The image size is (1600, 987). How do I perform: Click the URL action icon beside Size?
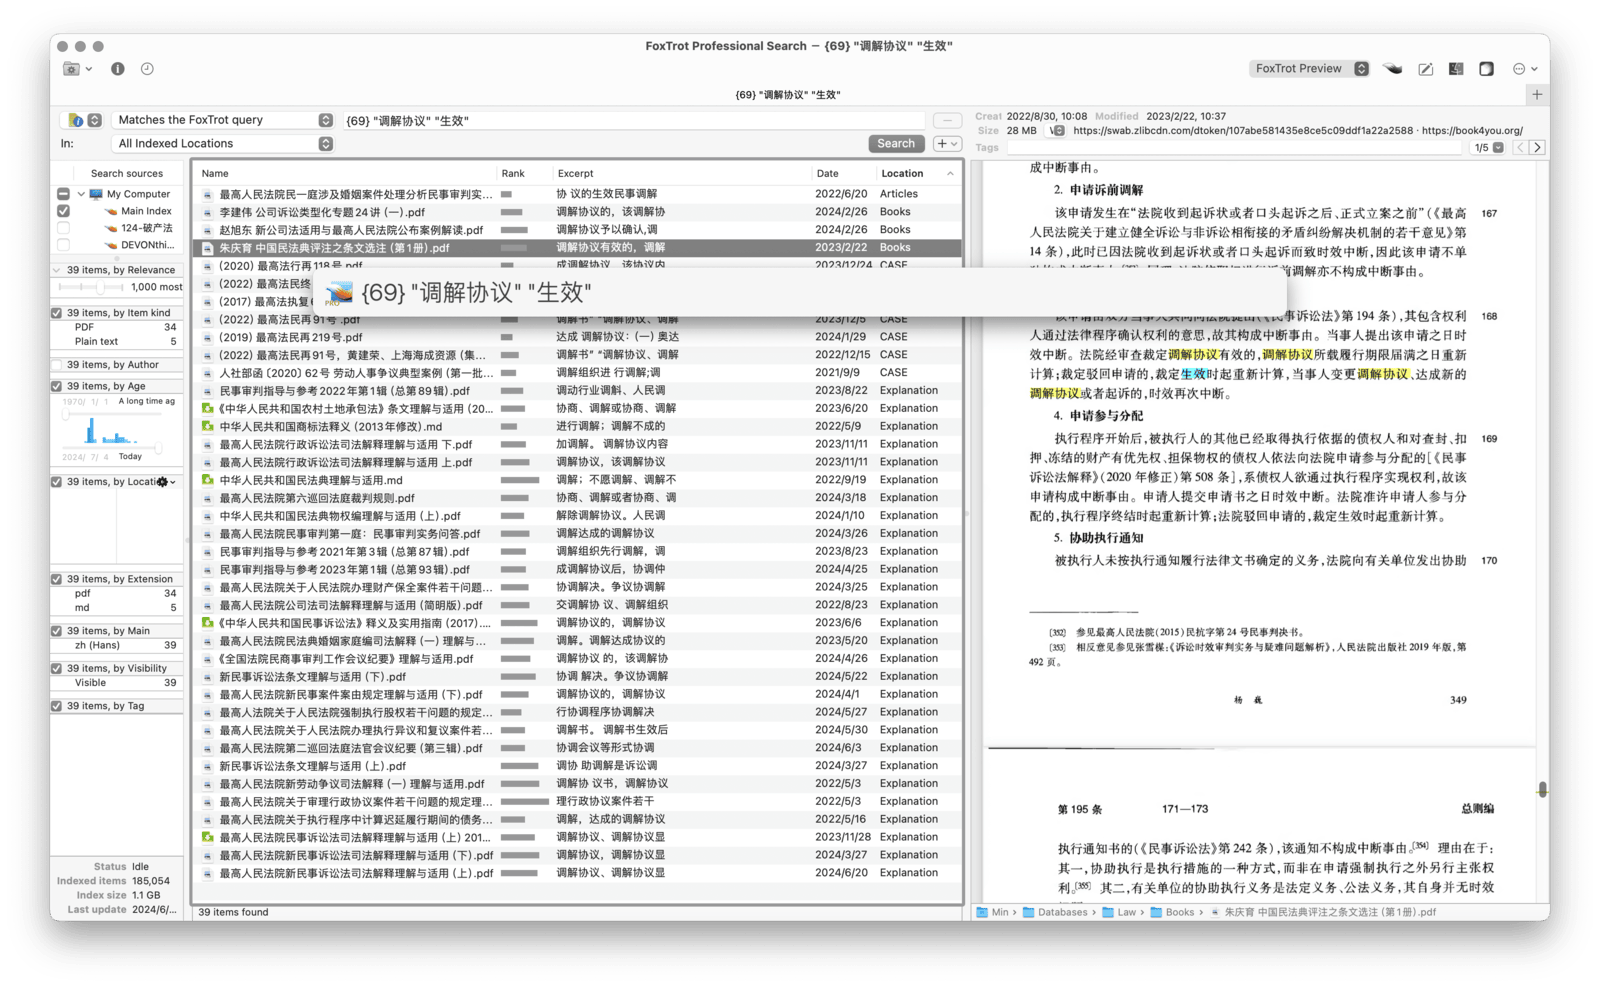(x=1057, y=131)
